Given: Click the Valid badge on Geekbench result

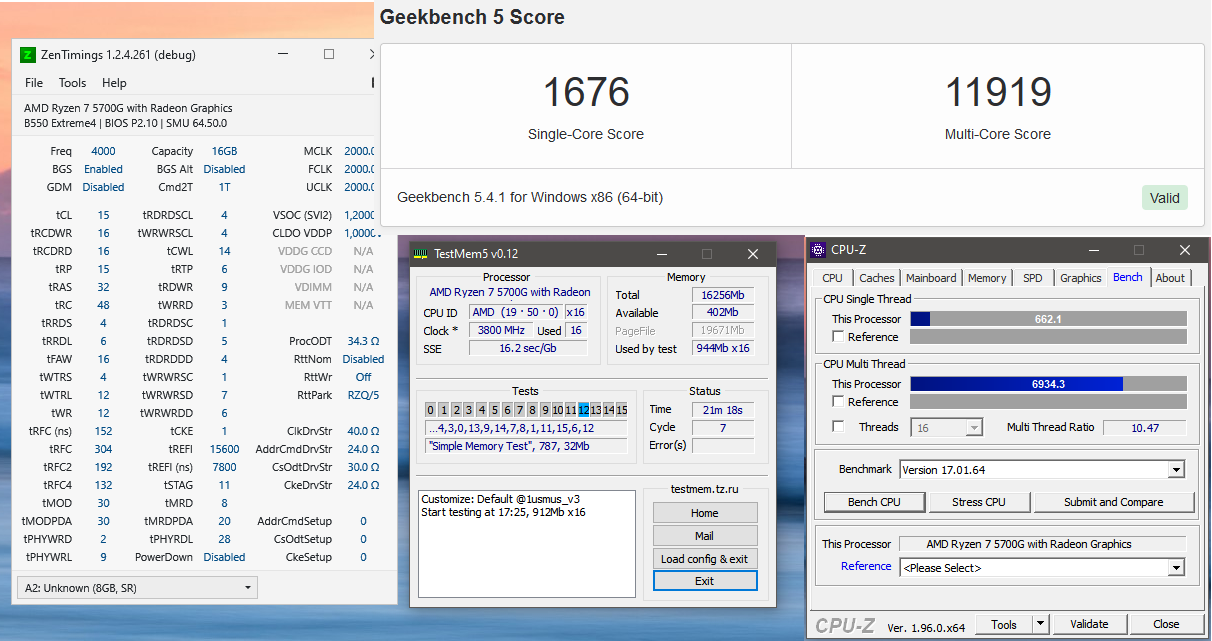Looking at the screenshot, I should (1164, 198).
